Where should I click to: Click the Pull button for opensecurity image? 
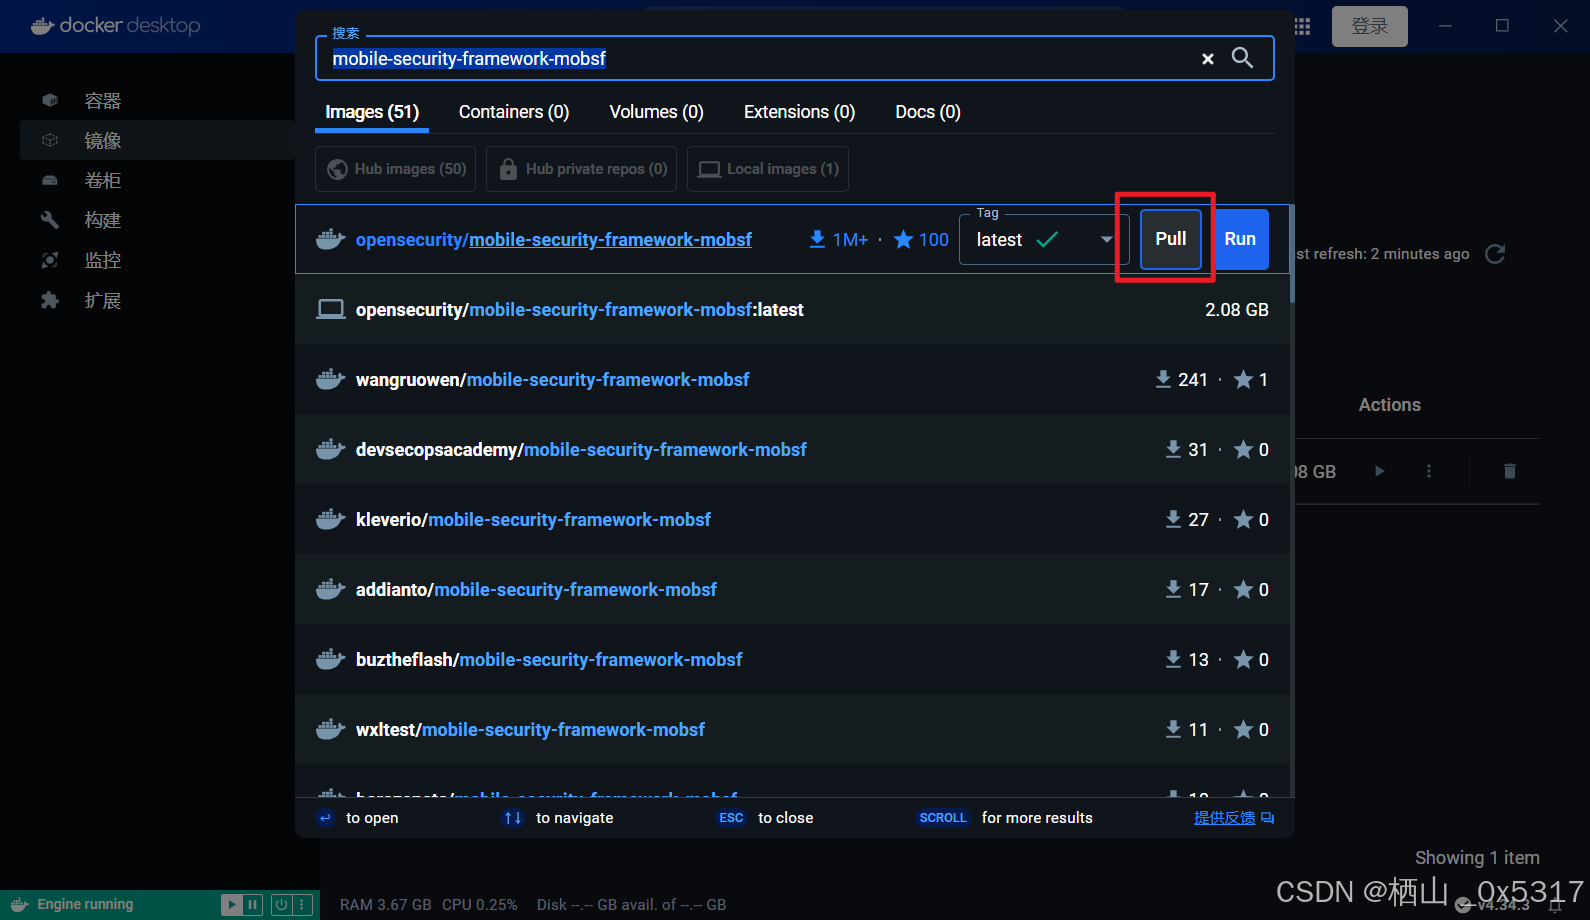pyautogui.click(x=1170, y=239)
